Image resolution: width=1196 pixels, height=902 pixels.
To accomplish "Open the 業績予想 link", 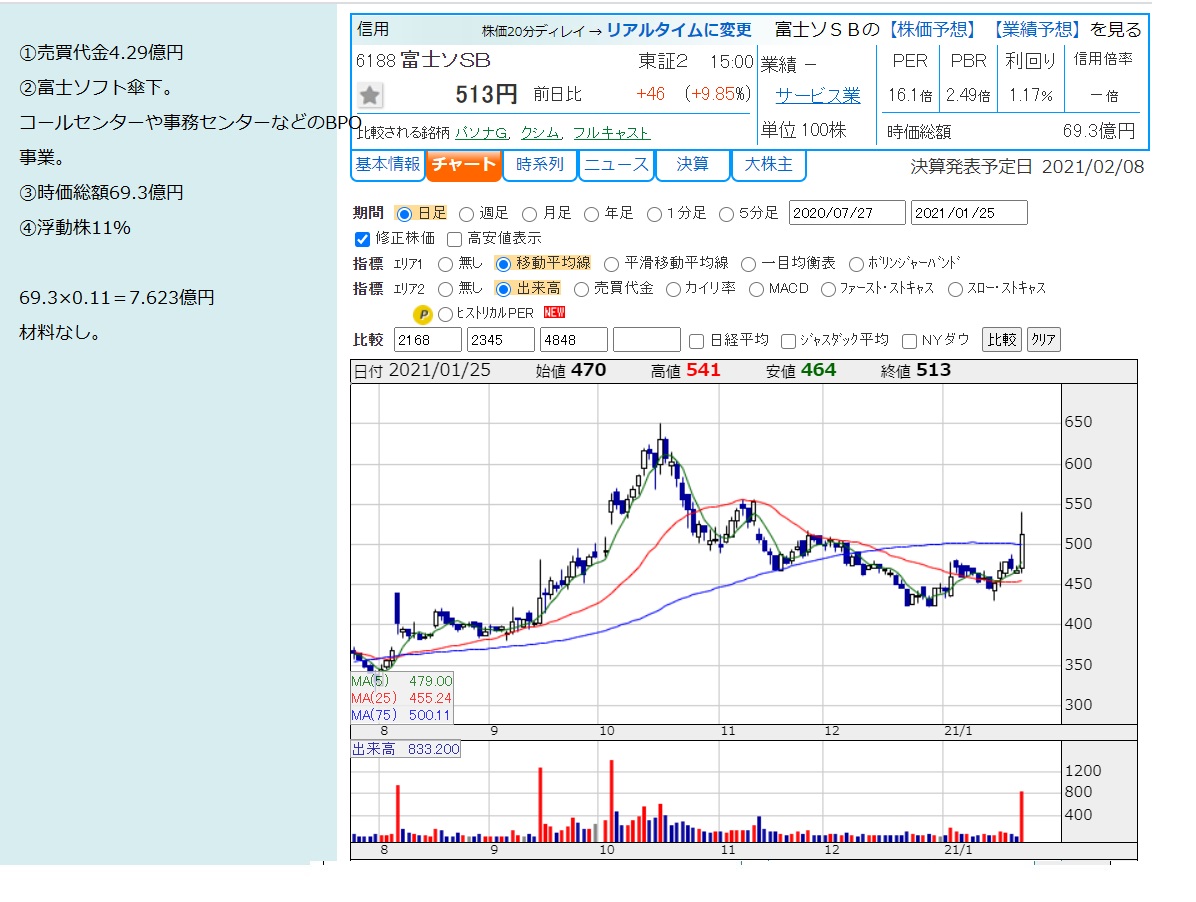I will pyautogui.click(x=1037, y=30).
